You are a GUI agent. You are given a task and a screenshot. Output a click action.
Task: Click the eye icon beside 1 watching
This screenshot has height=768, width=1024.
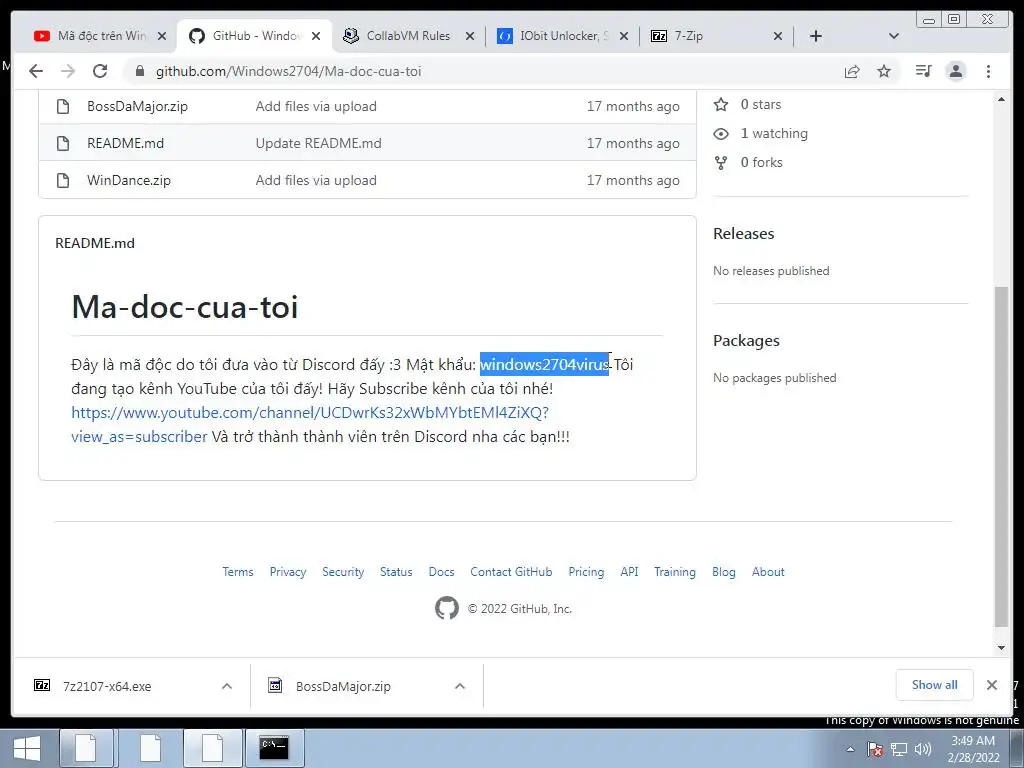(721, 133)
